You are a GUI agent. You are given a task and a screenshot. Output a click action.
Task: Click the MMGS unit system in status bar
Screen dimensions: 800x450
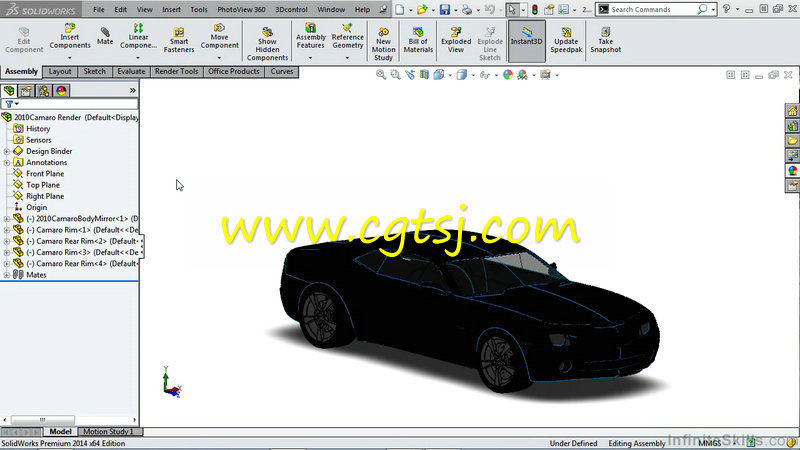[710, 443]
